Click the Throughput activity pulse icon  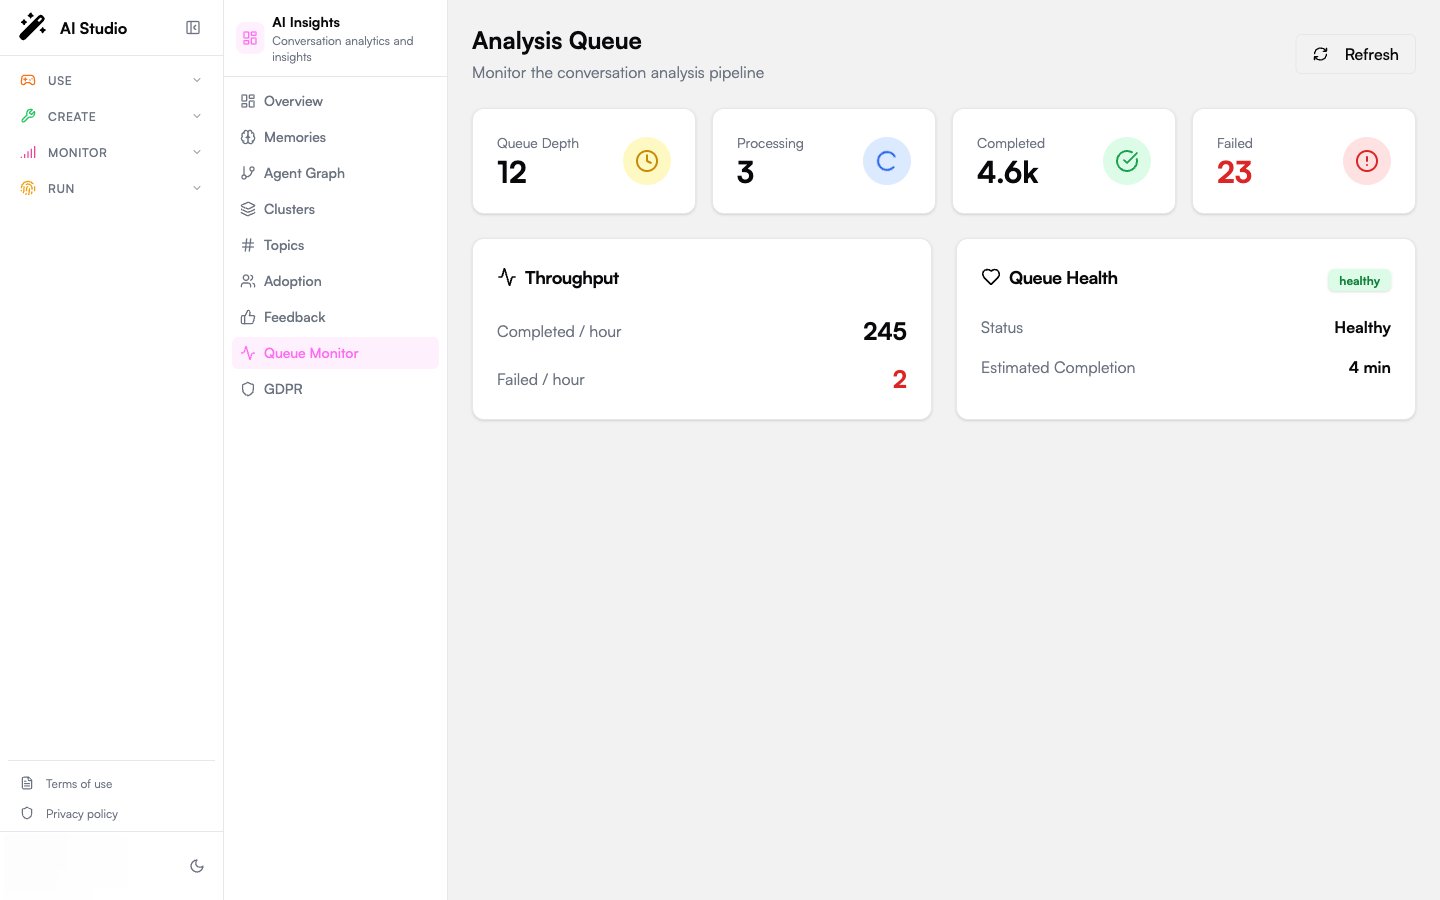tap(507, 277)
